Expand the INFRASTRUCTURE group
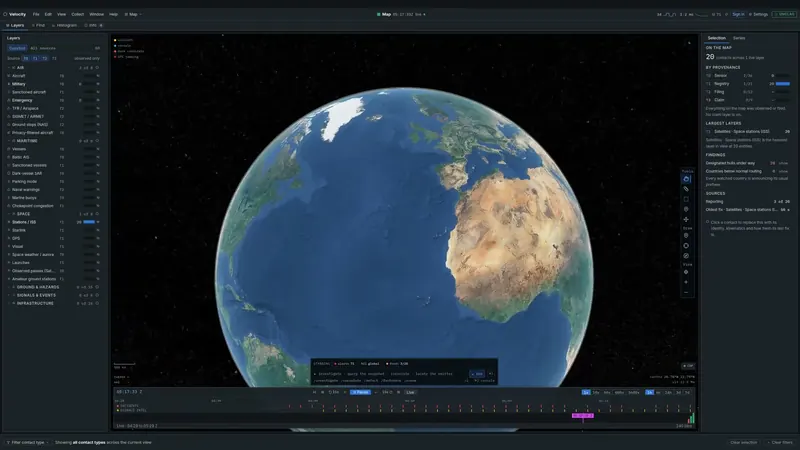 (9, 304)
